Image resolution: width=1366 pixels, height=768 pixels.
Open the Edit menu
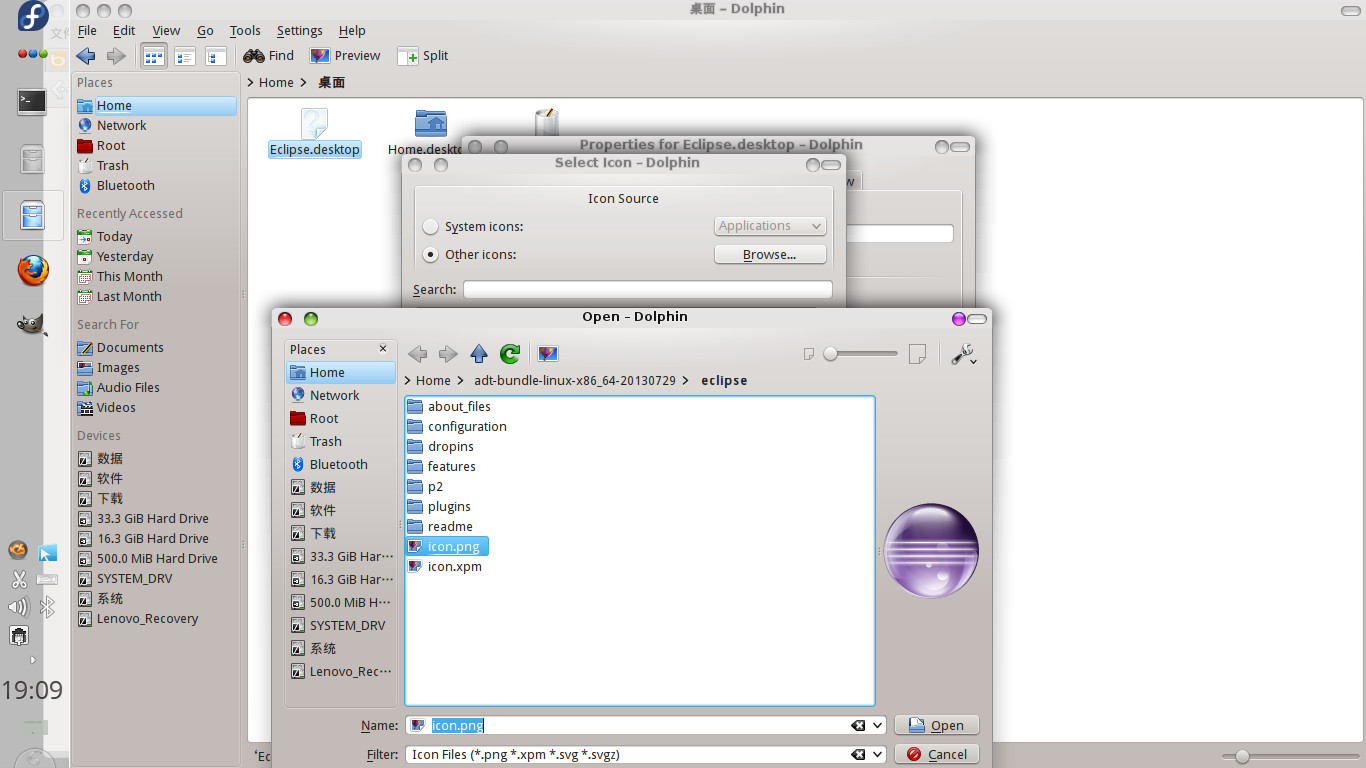124,31
